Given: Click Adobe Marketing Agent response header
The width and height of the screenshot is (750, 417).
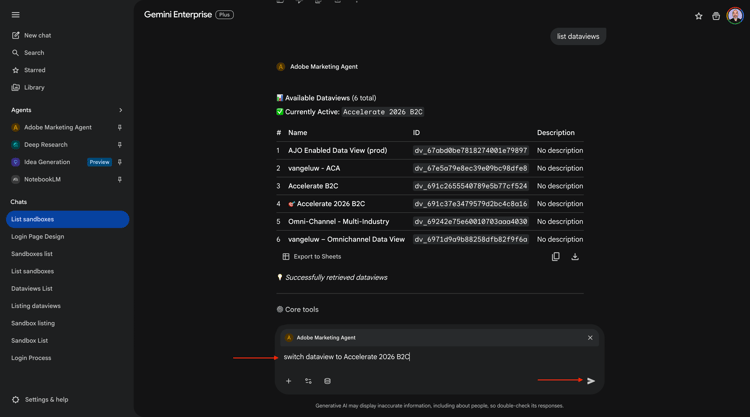Looking at the screenshot, I should [x=317, y=67].
